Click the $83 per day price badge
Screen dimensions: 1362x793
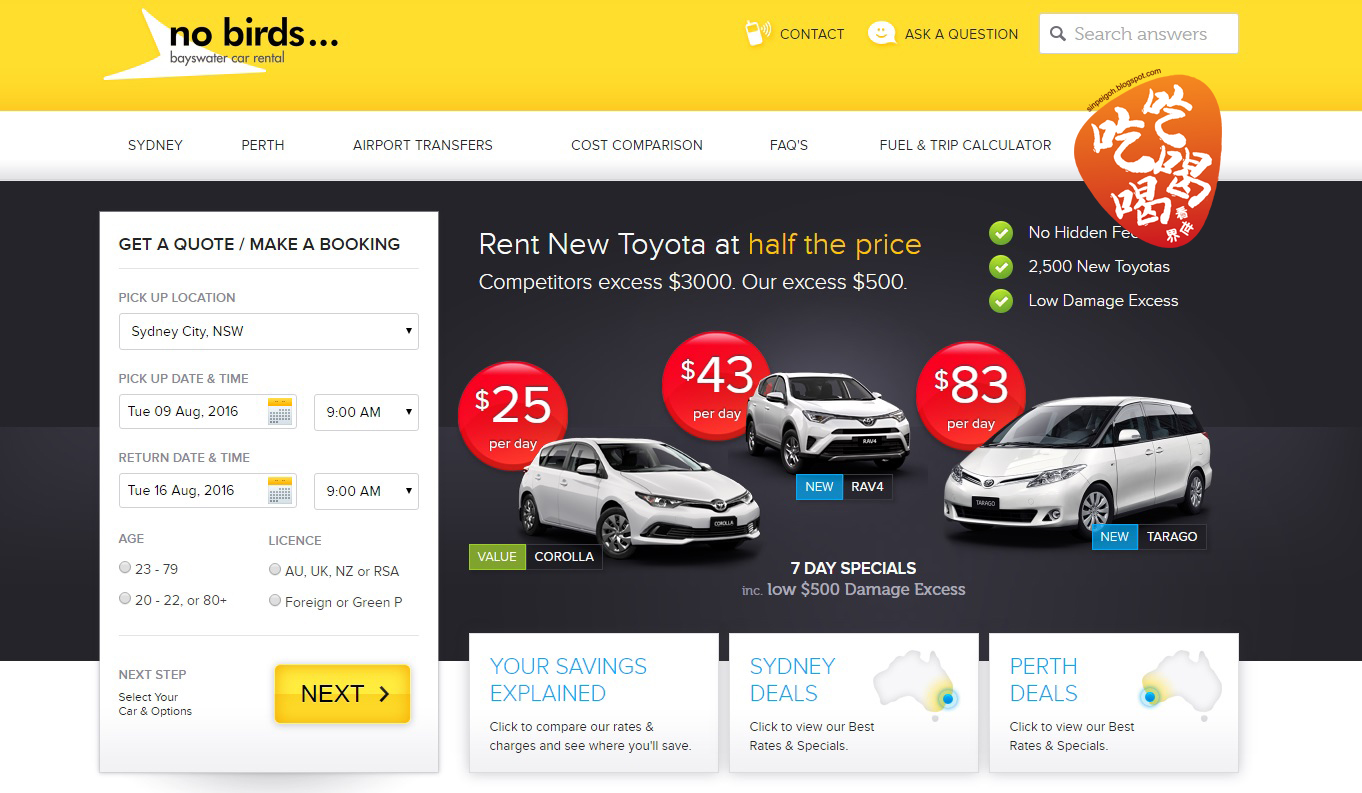click(x=970, y=396)
